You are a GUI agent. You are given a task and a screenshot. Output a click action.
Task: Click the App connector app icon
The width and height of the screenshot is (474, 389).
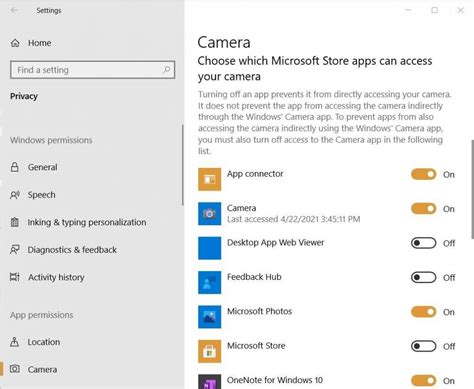pyautogui.click(x=209, y=179)
